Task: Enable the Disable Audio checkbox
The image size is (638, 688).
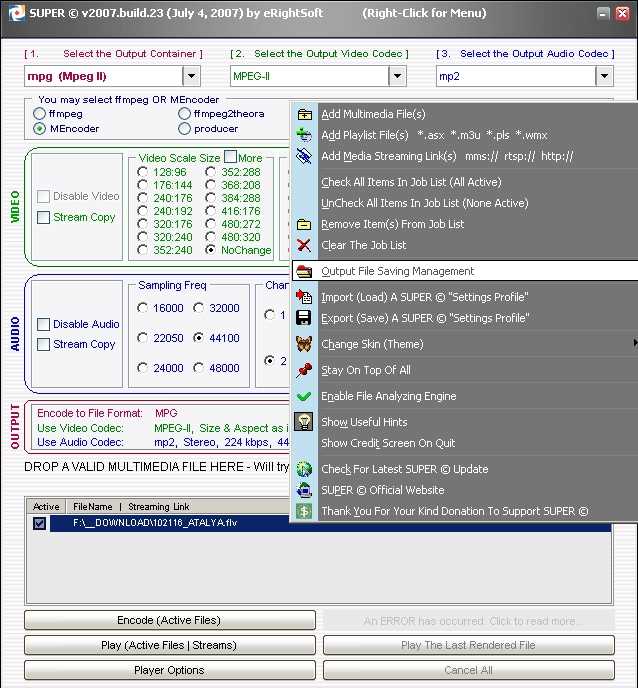Action: pos(44,324)
